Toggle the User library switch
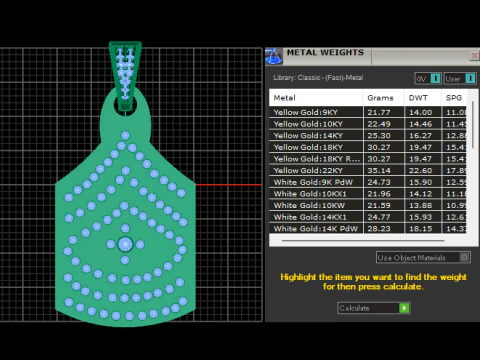 click(460, 79)
